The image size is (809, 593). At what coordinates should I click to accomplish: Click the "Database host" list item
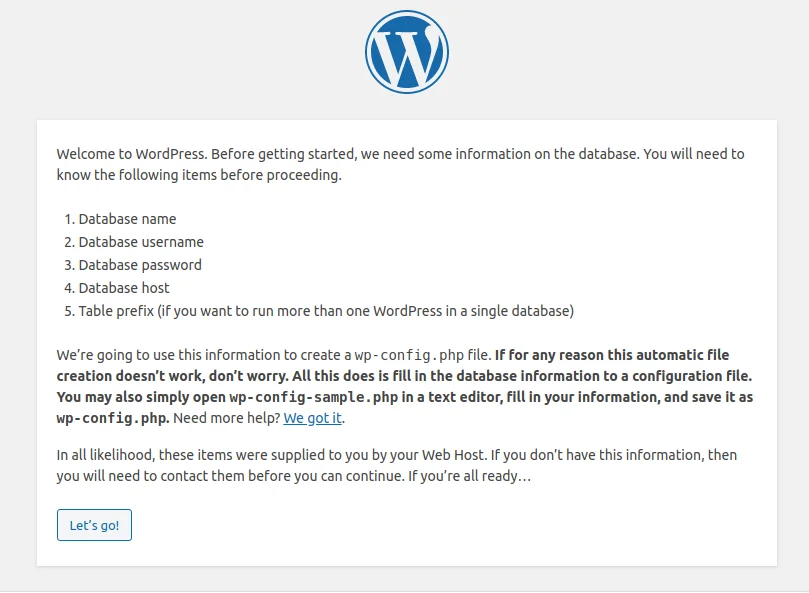click(124, 288)
